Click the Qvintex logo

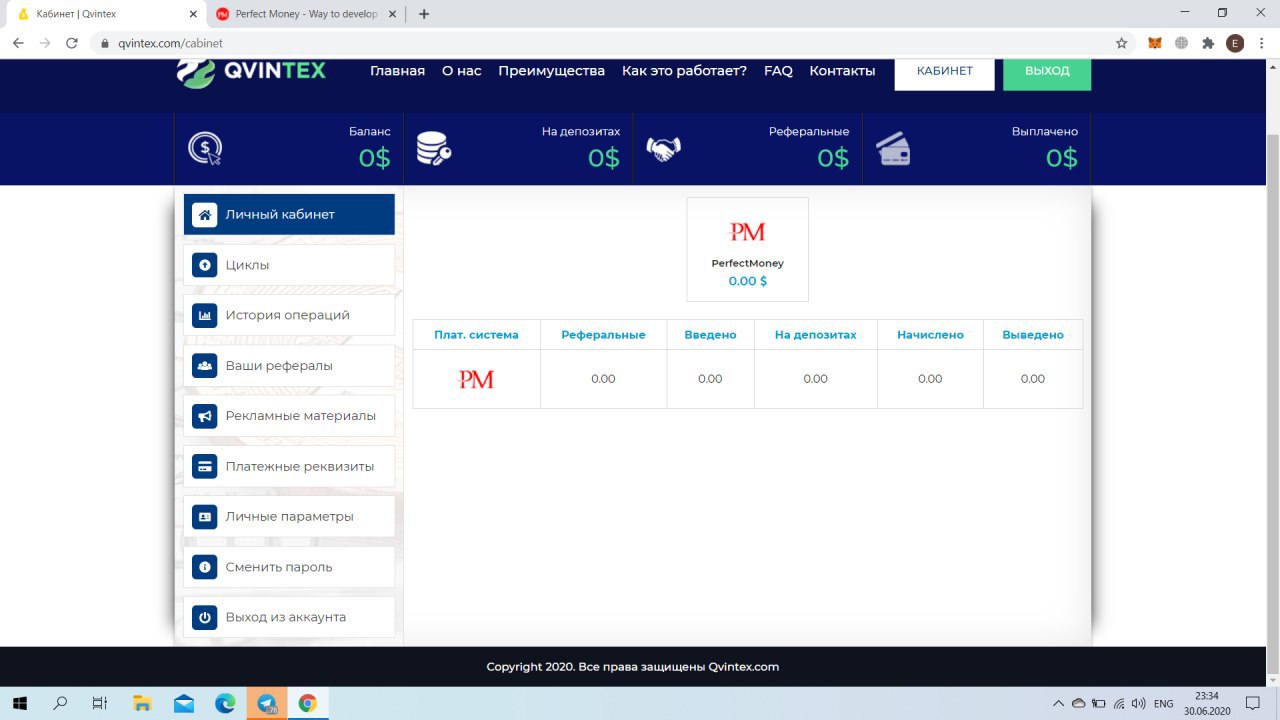(x=251, y=72)
